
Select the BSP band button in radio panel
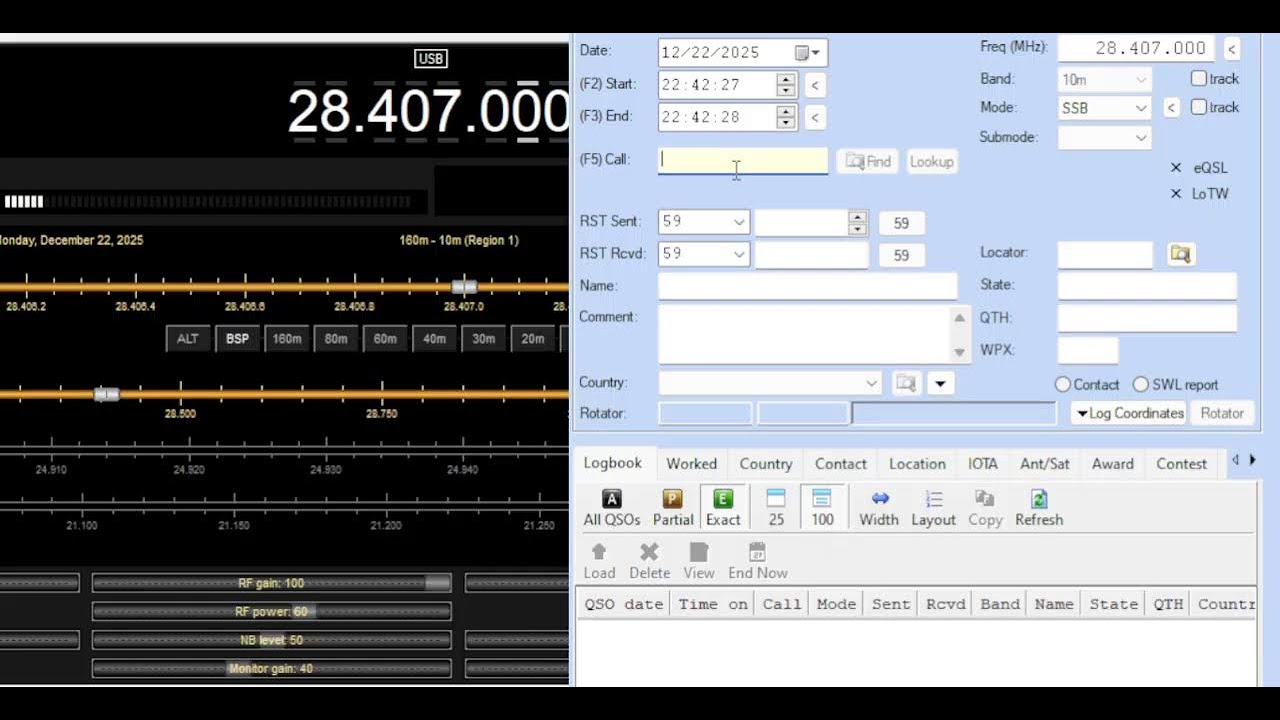click(237, 339)
